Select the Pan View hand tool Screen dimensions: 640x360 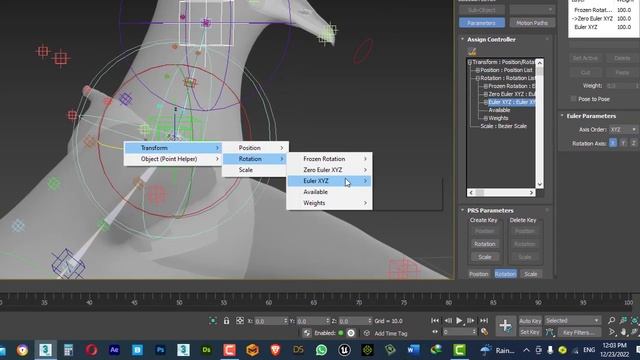click(x=623, y=332)
